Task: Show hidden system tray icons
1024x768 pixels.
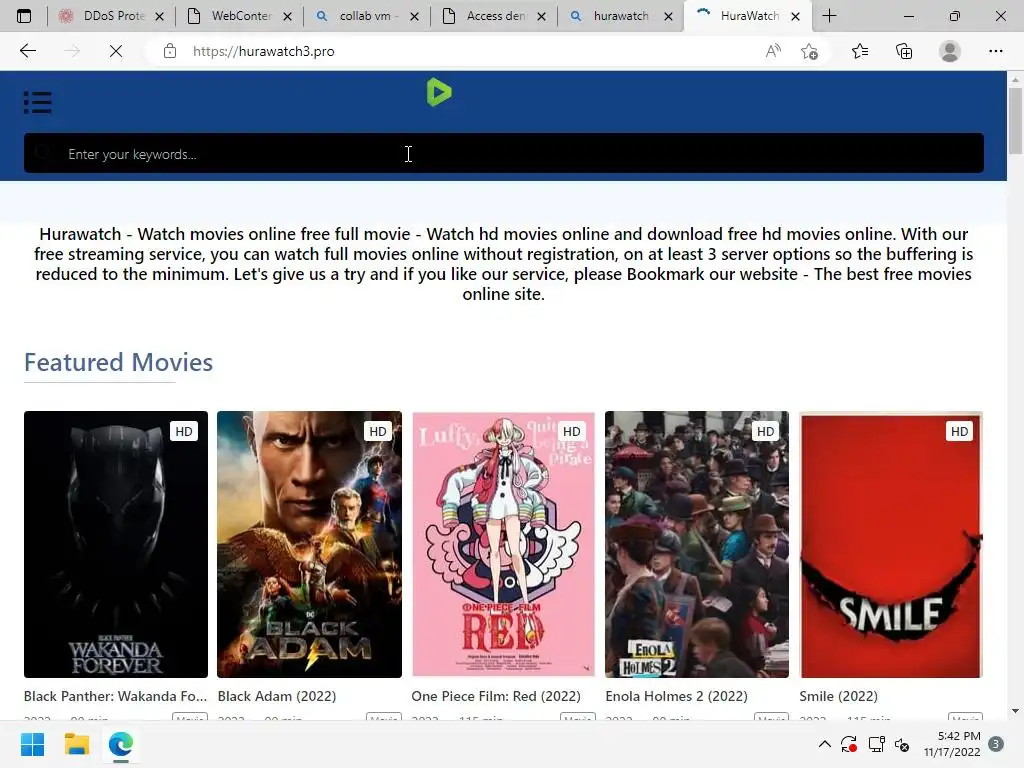Action: coord(825,744)
